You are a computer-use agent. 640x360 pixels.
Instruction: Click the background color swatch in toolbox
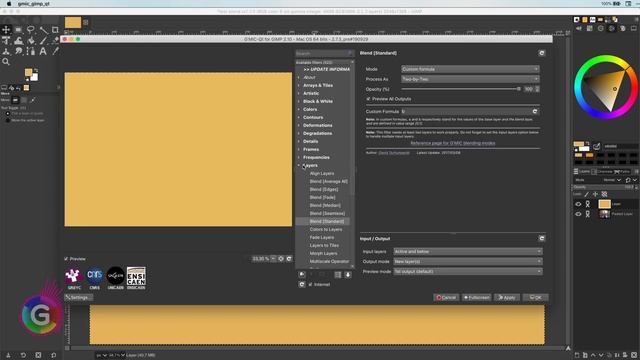click(x=35, y=77)
